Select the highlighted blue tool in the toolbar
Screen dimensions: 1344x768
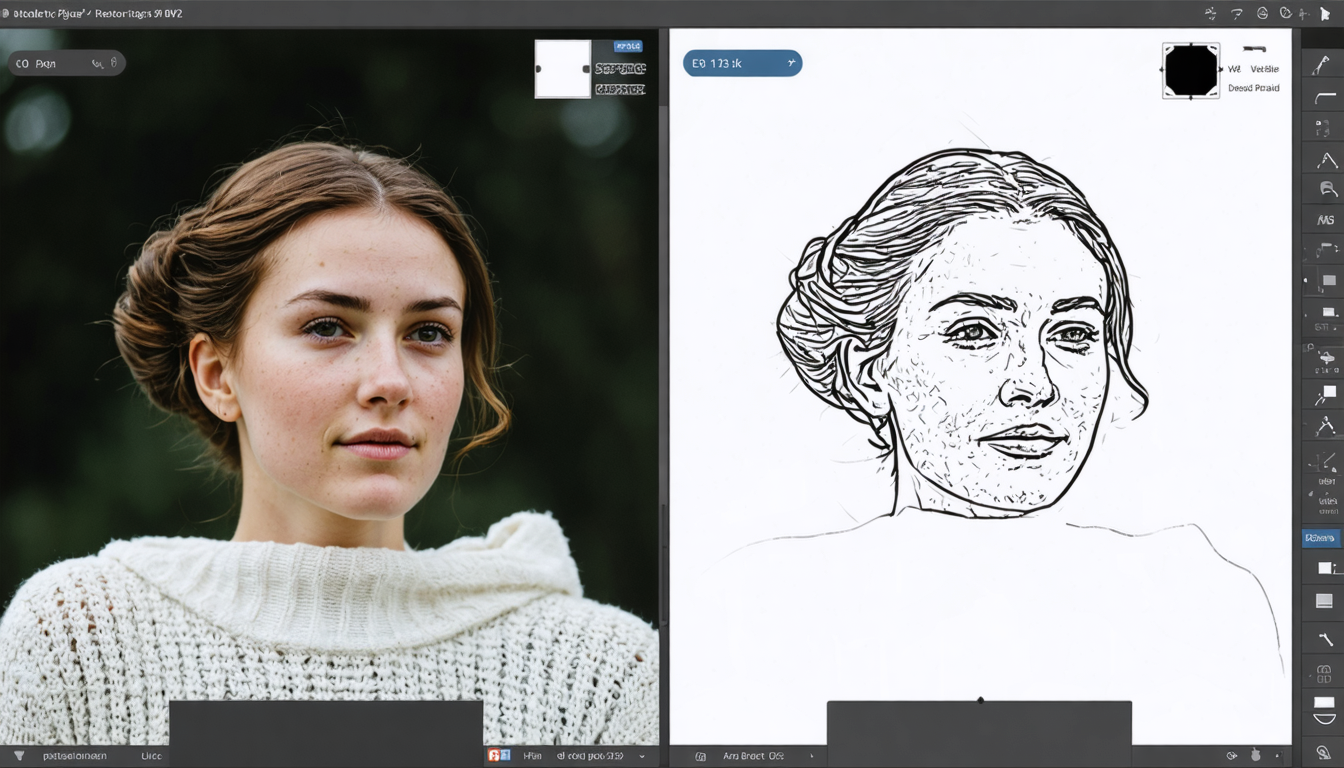(1320, 537)
